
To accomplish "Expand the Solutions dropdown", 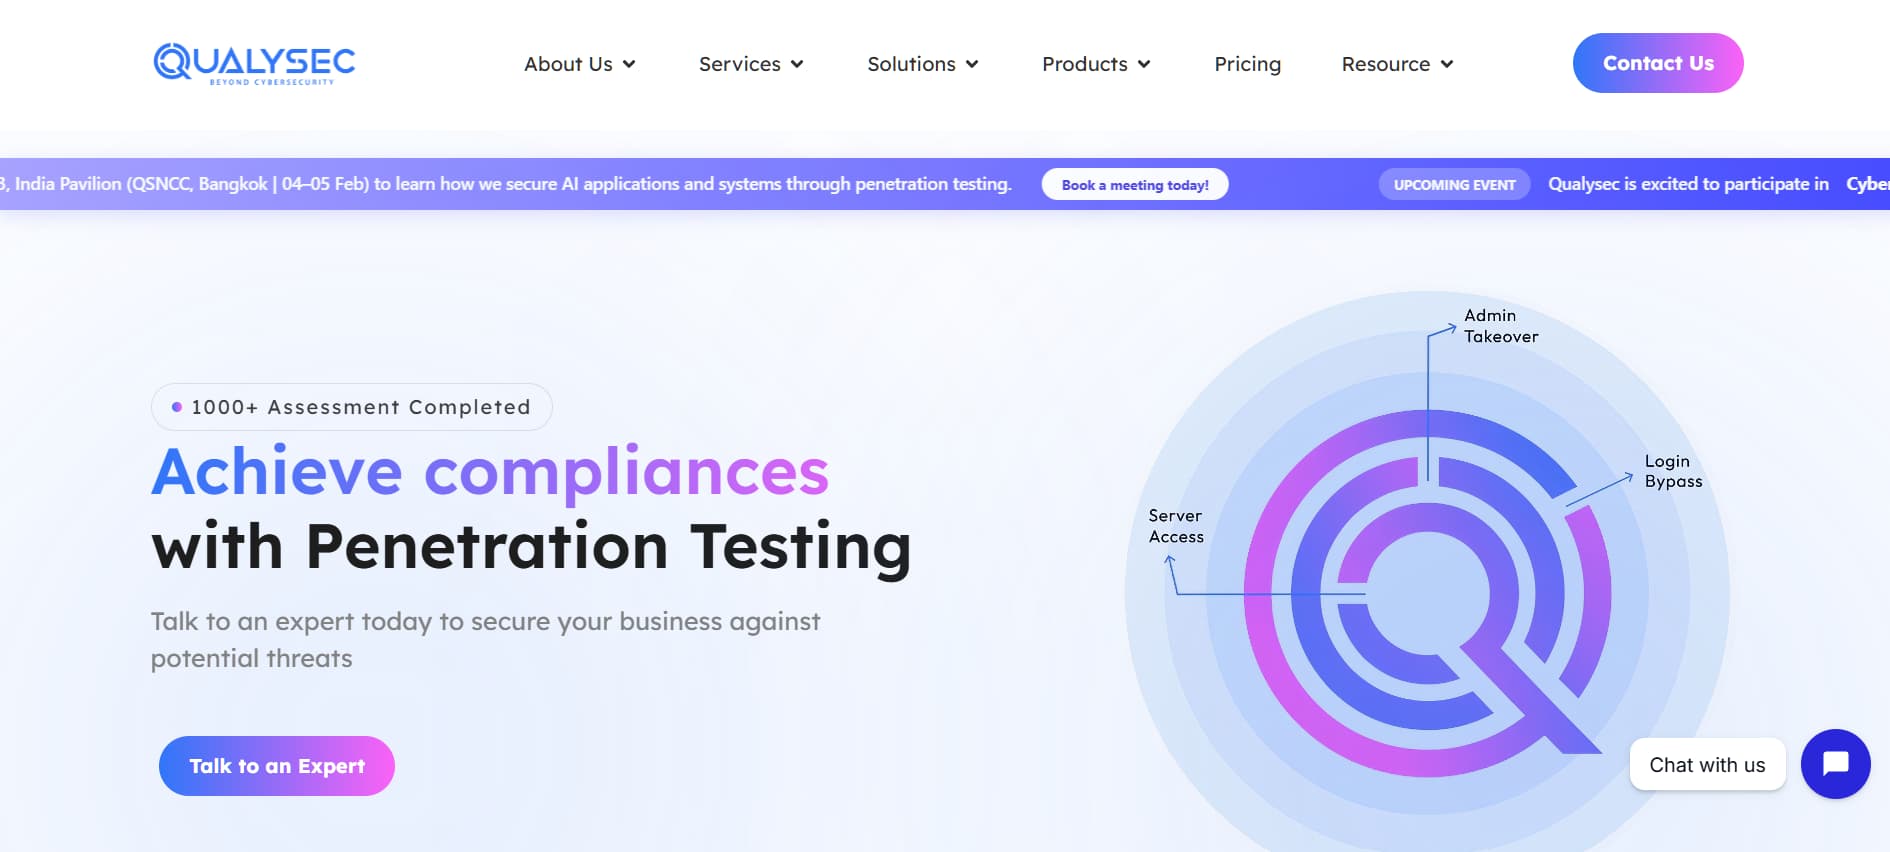I will (x=922, y=63).
